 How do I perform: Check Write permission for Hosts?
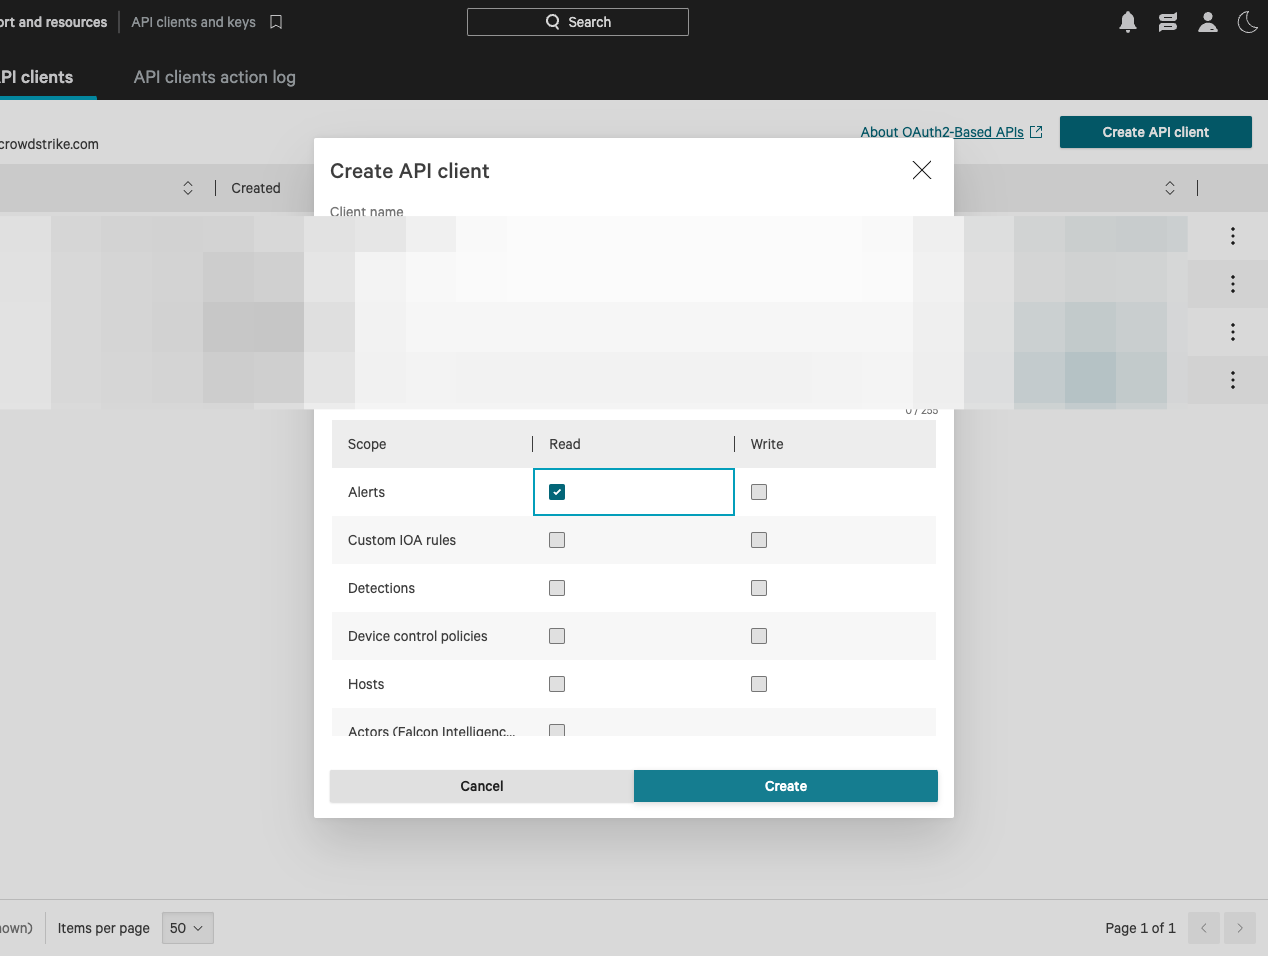coord(759,684)
